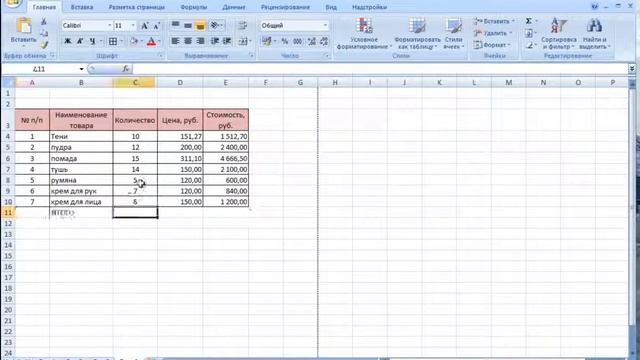Apply Align Left to the cell
640x360 pixels.
point(176,41)
